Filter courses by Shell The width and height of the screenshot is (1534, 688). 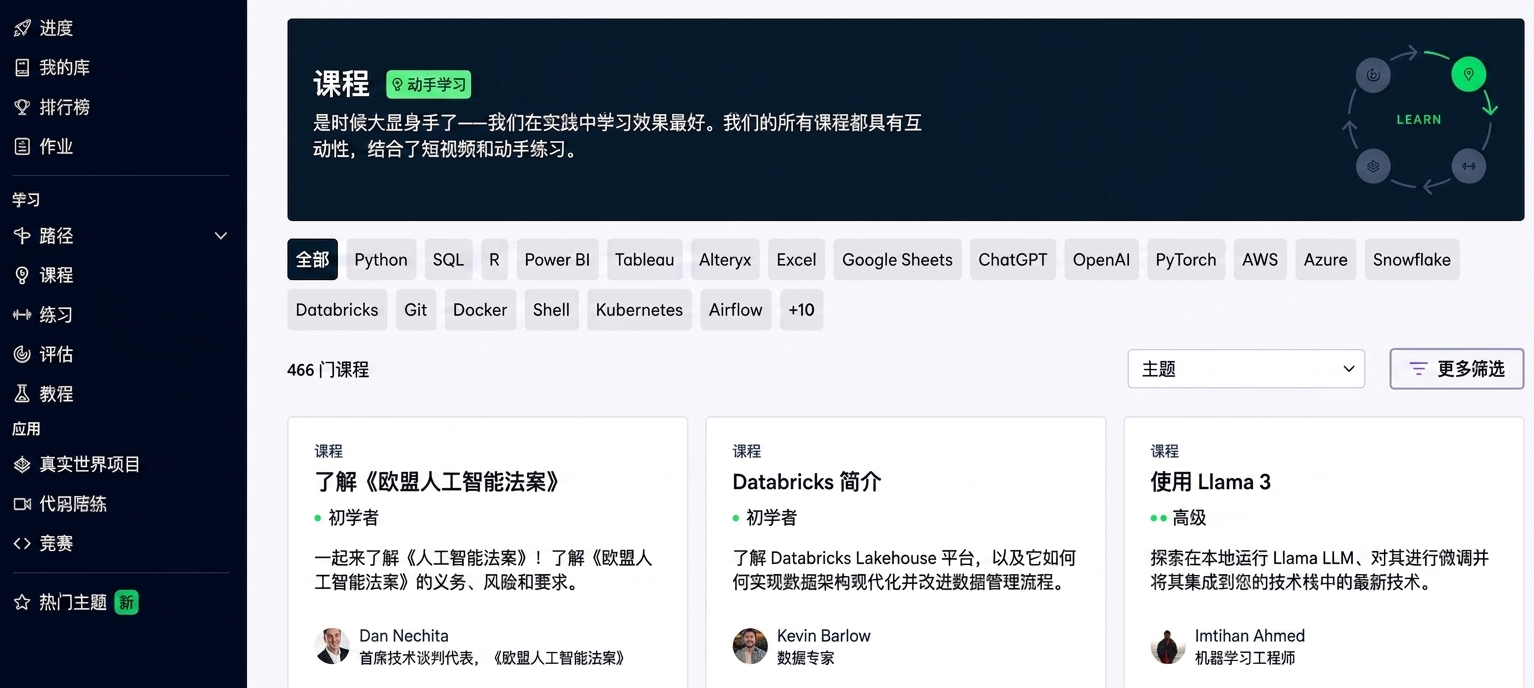click(x=551, y=310)
